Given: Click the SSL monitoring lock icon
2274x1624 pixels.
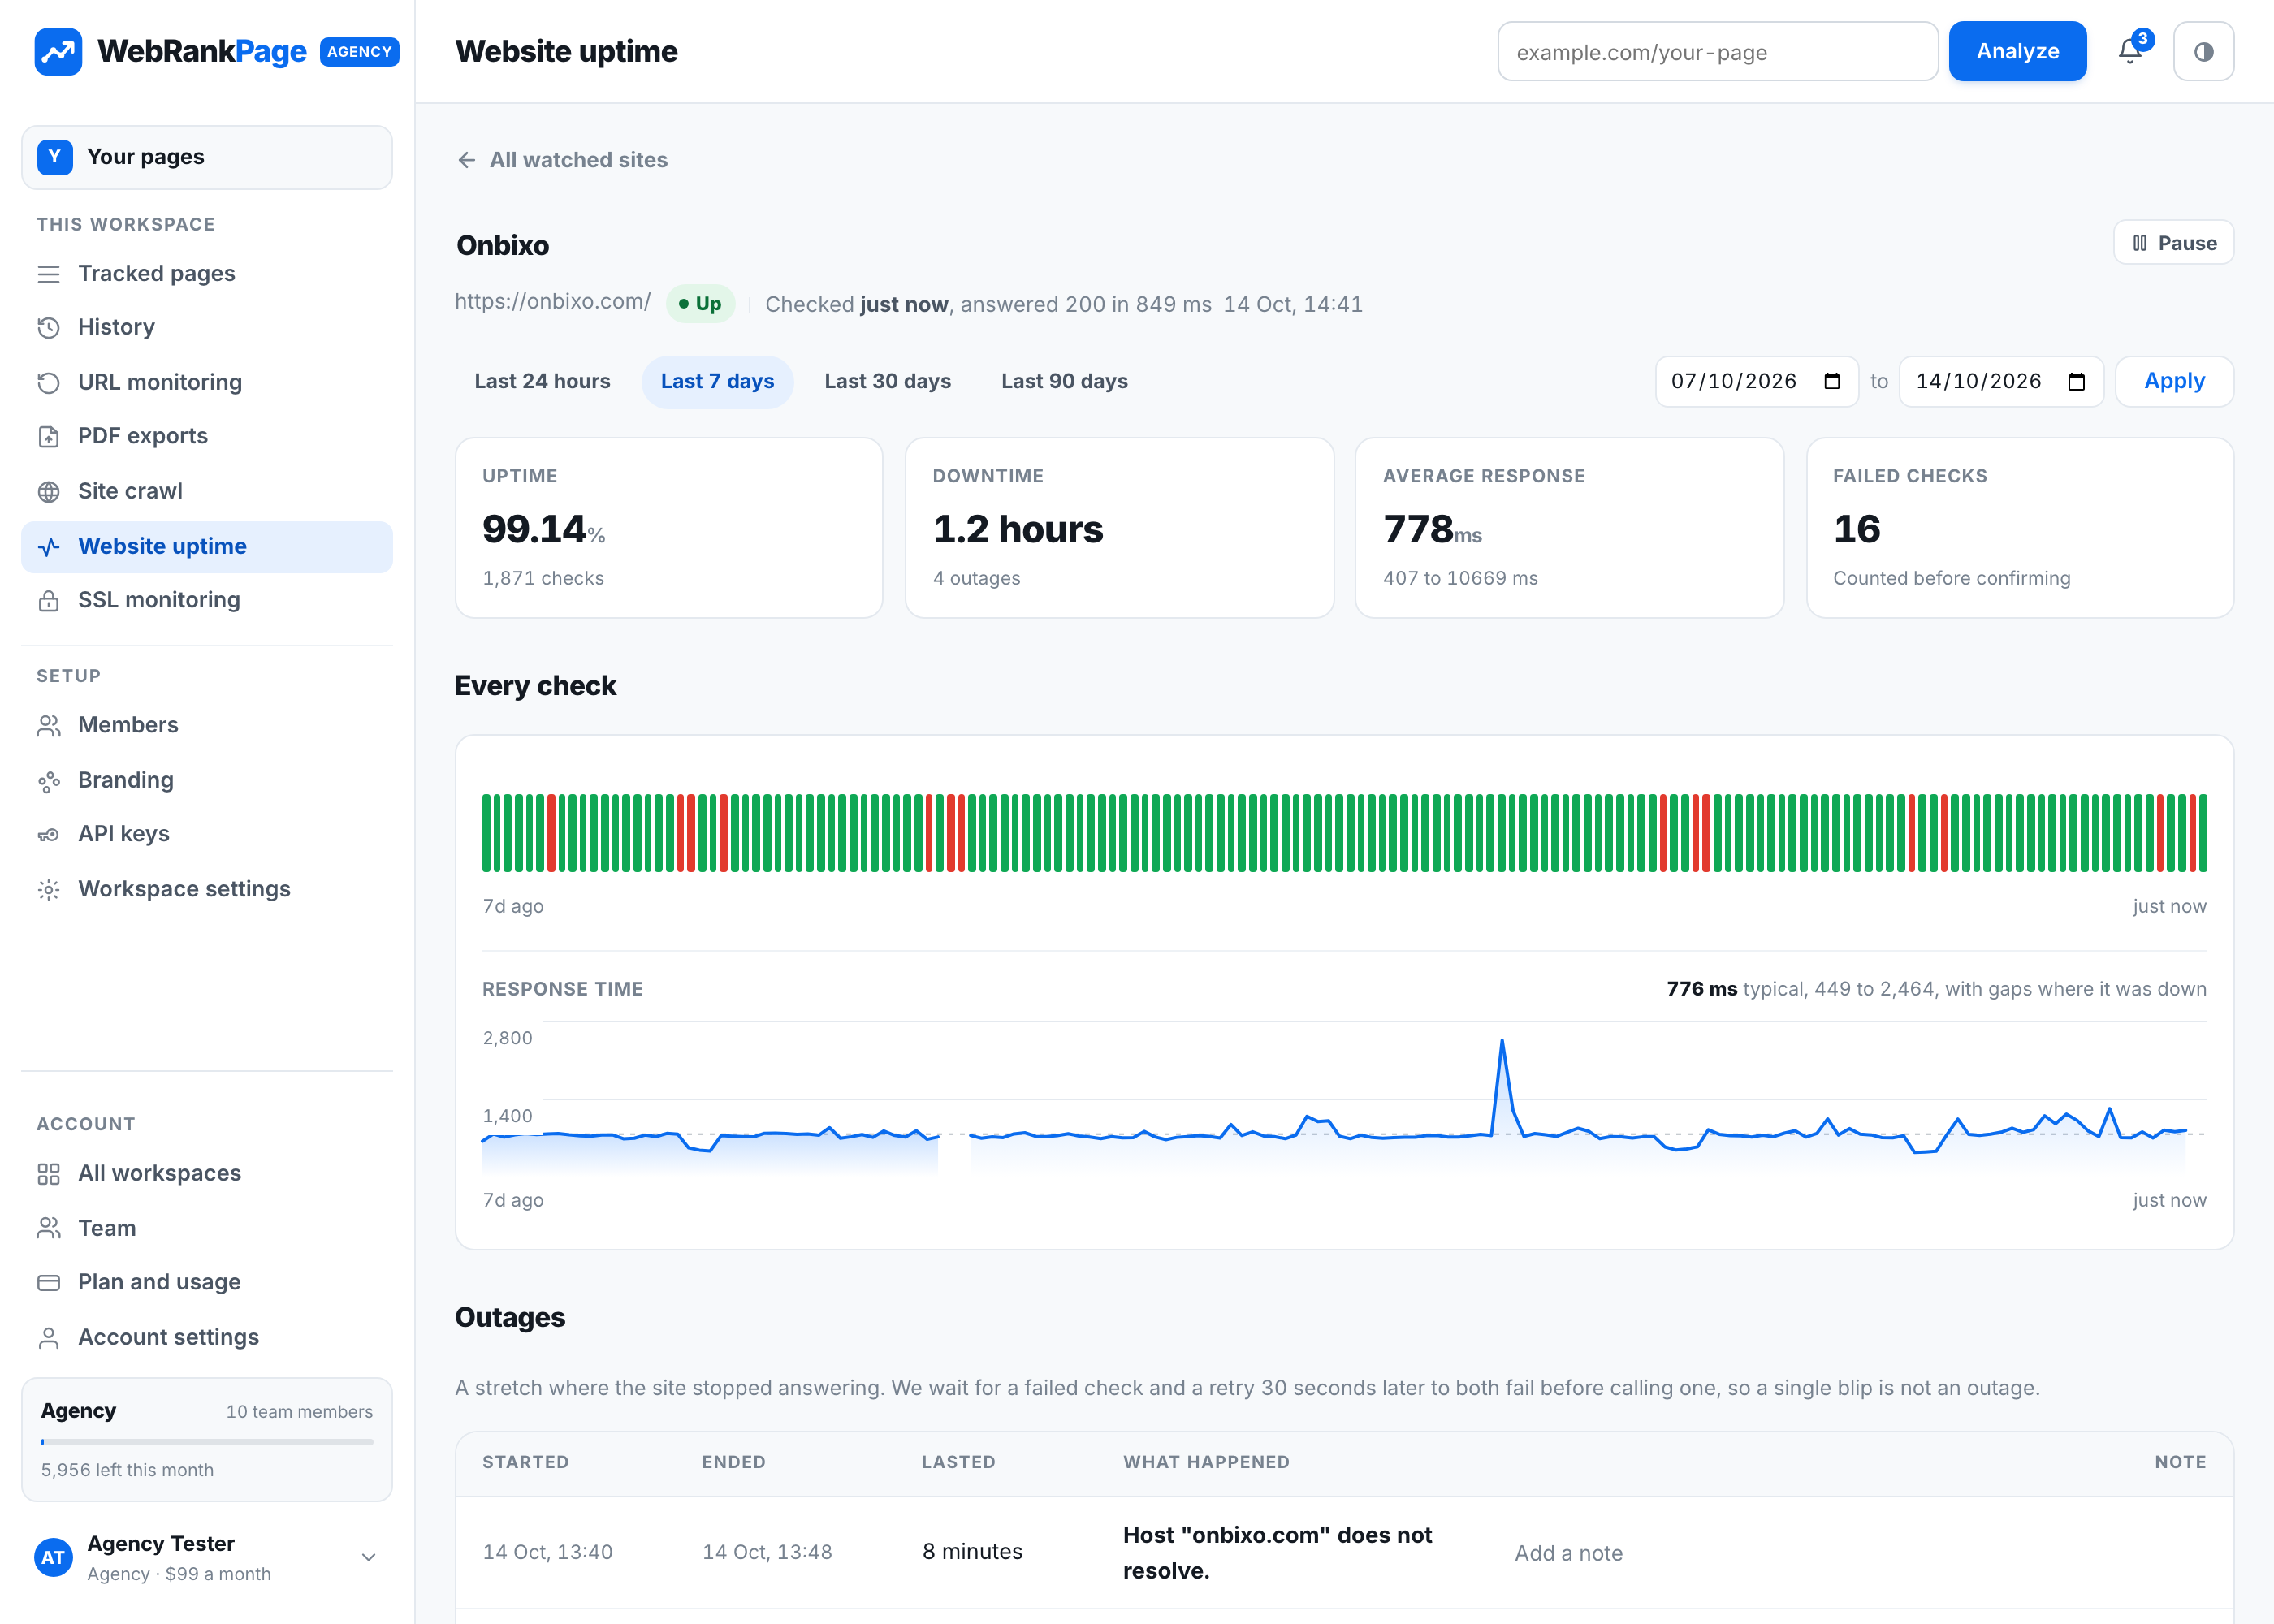Looking at the screenshot, I should (x=48, y=600).
